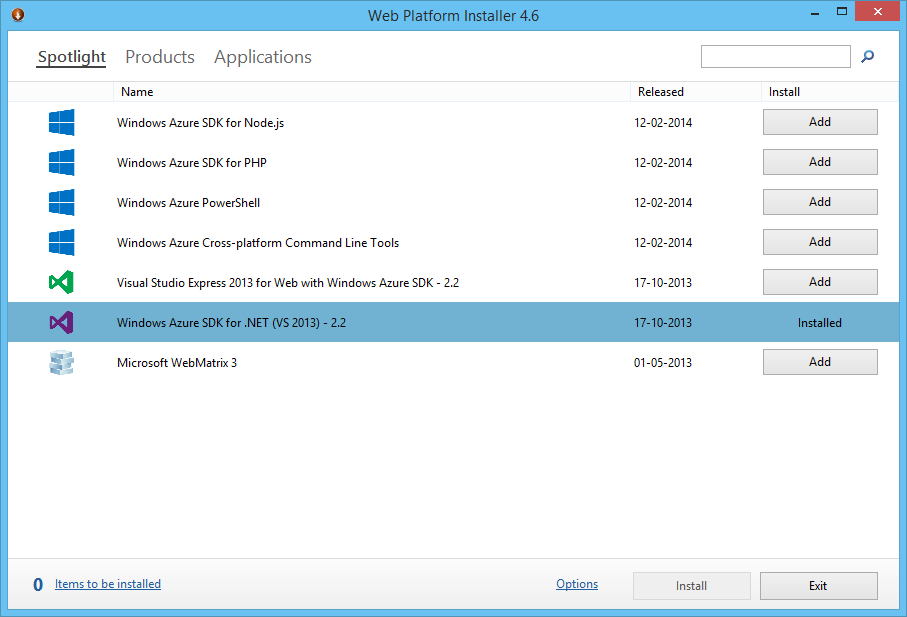907x617 pixels.
Task: Click the search magnifier icon
Action: 867,56
